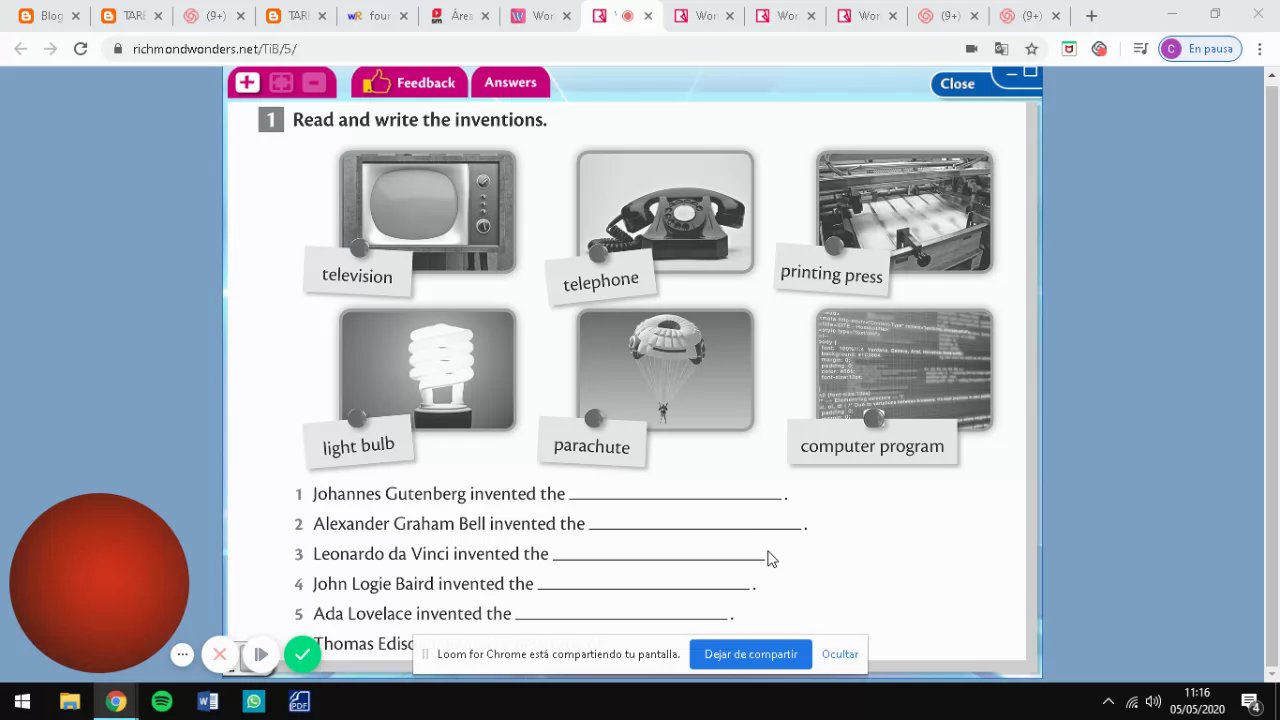The height and width of the screenshot is (720, 1280).
Task: Click the fit-to-screen zoom icon
Action: click(x=281, y=83)
